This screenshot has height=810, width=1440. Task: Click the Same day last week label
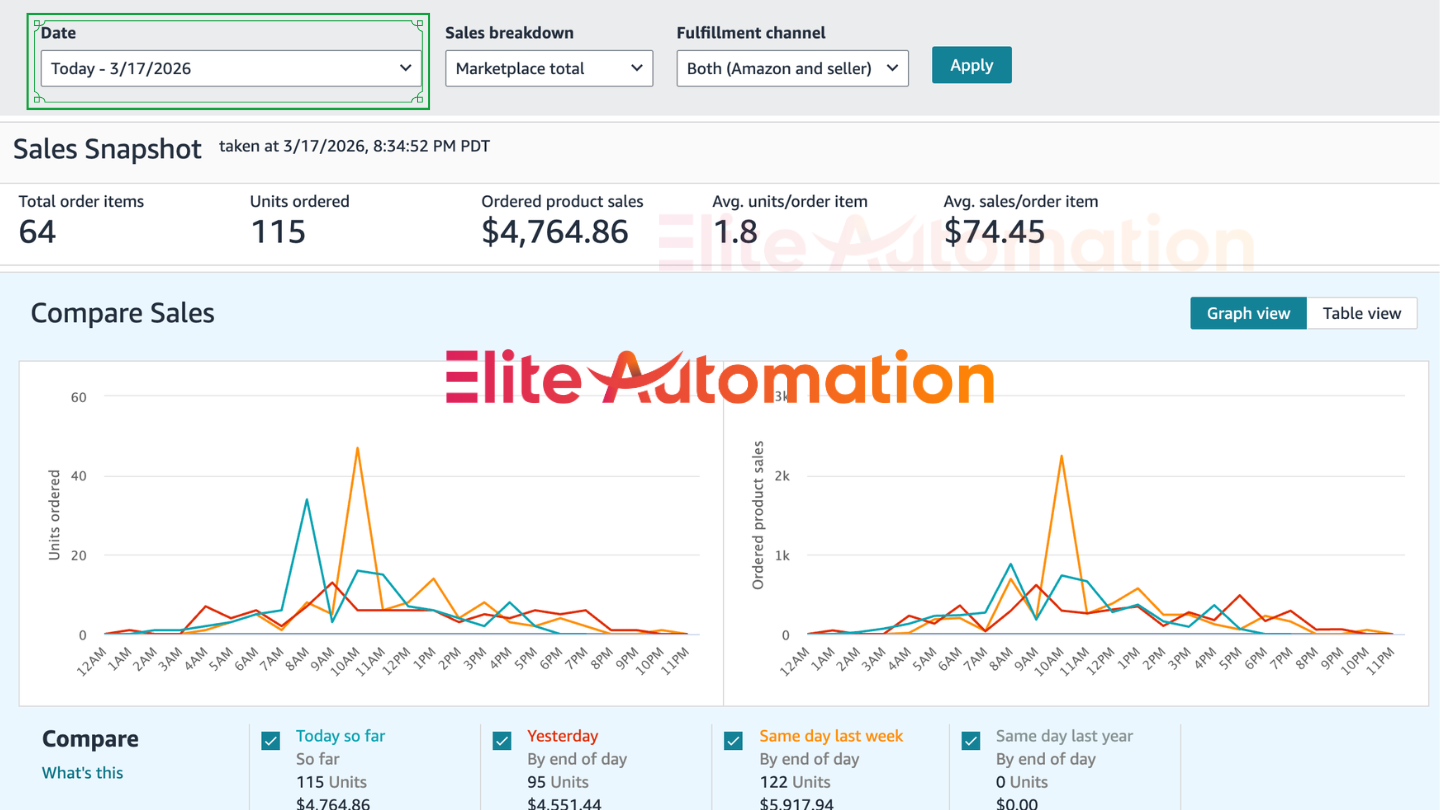[x=831, y=736]
